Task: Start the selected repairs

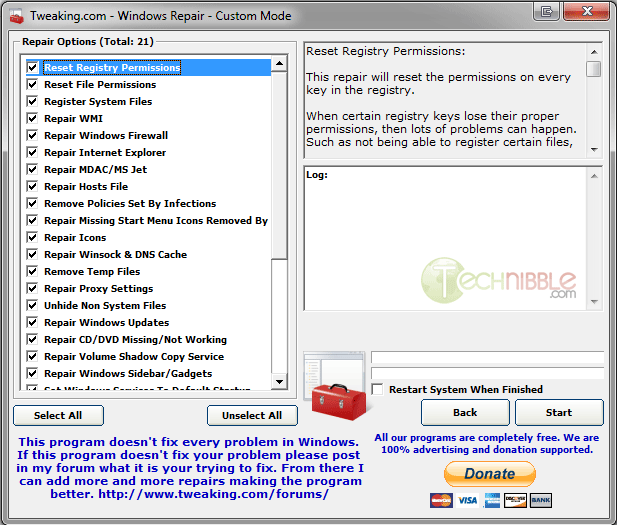Action: click(x=559, y=412)
